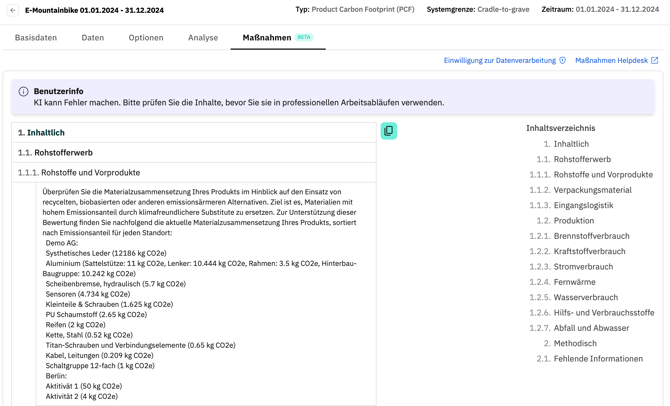Click the line Sensoren (4.734 kg CO2e)
Image resolution: width=670 pixels, height=406 pixels.
click(x=88, y=294)
